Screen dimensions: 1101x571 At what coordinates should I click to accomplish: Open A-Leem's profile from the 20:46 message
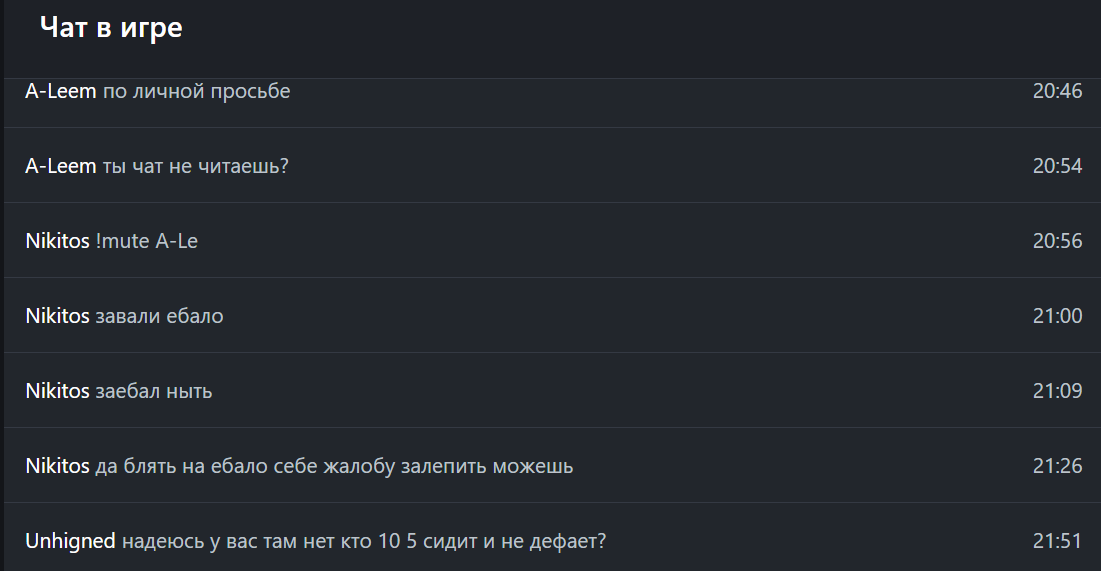coord(60,91)
